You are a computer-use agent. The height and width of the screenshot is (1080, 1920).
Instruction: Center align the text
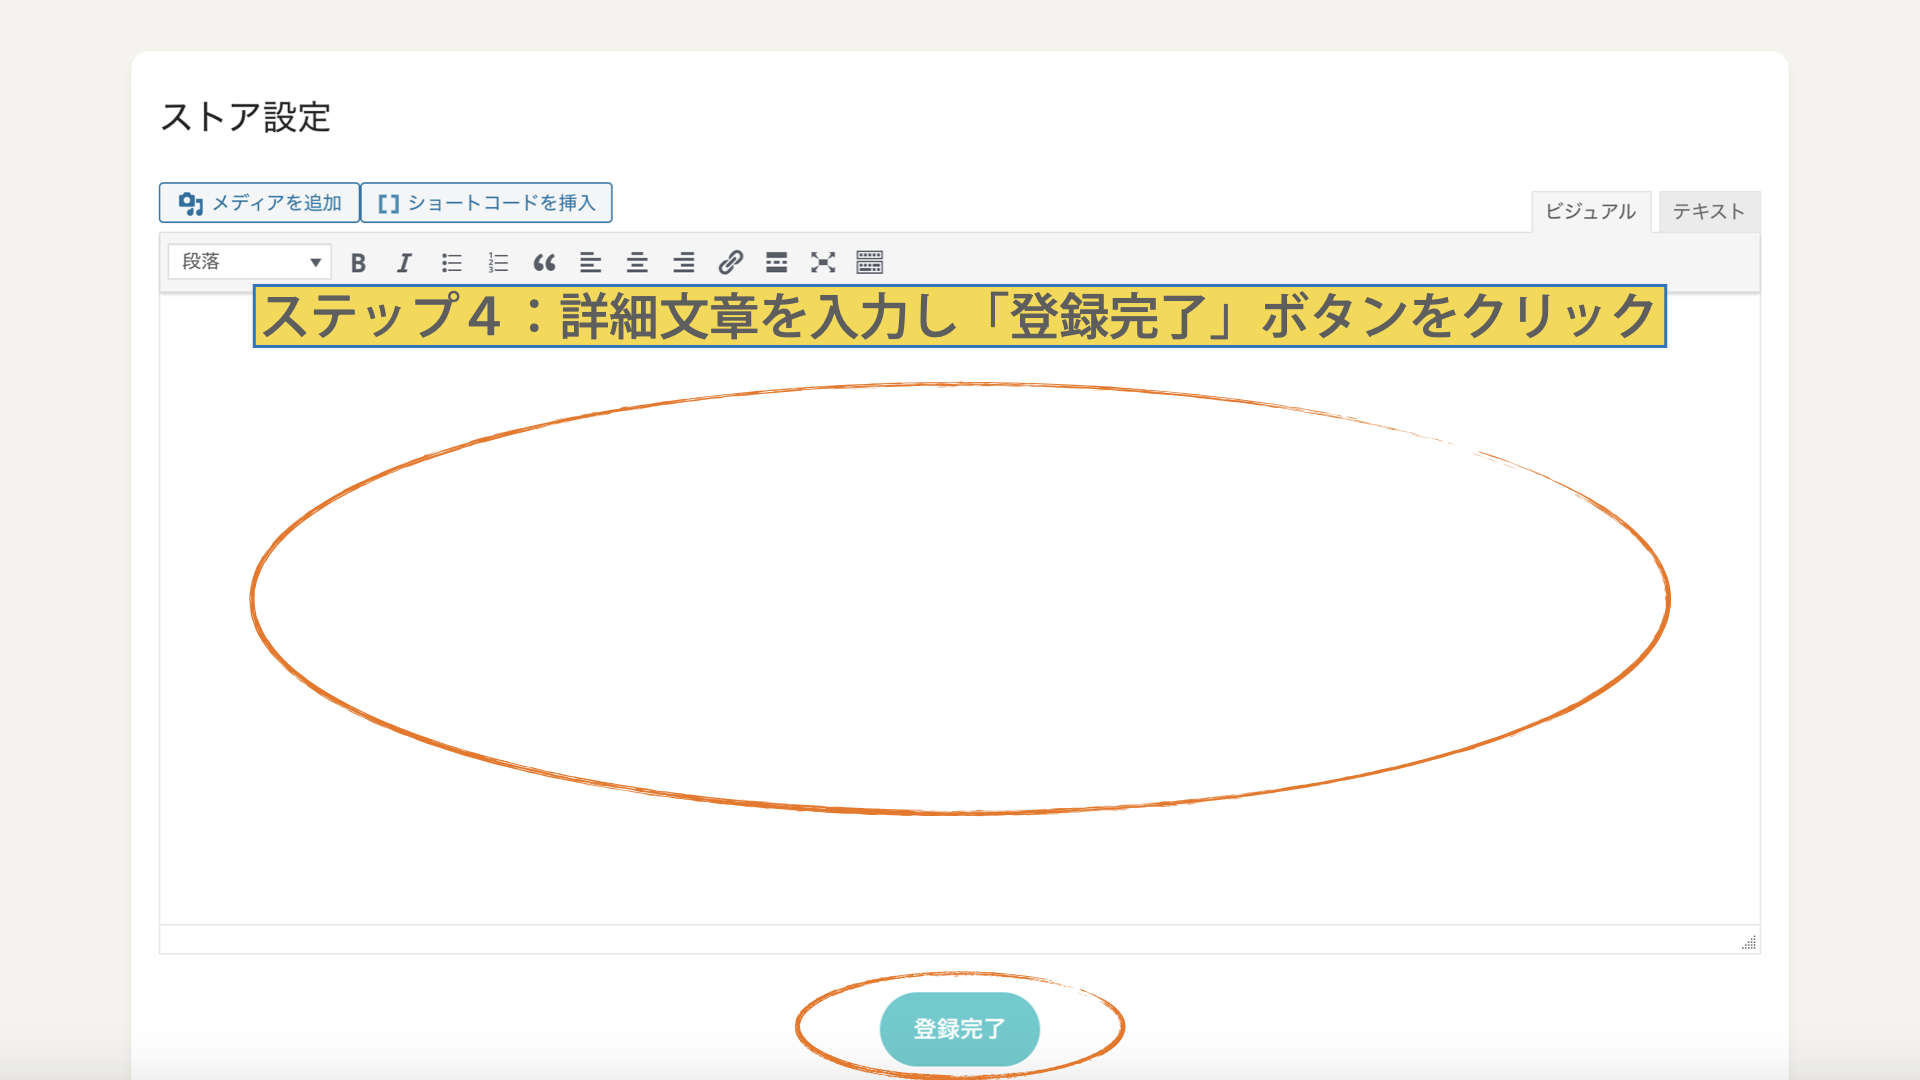(x=637, y=263)
